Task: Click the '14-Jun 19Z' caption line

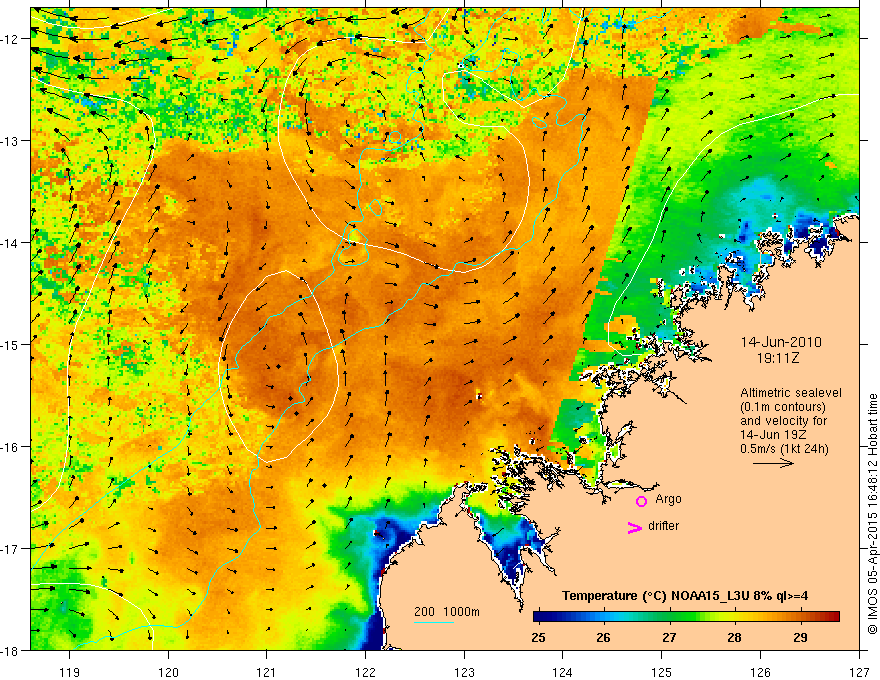Action: 776,435
